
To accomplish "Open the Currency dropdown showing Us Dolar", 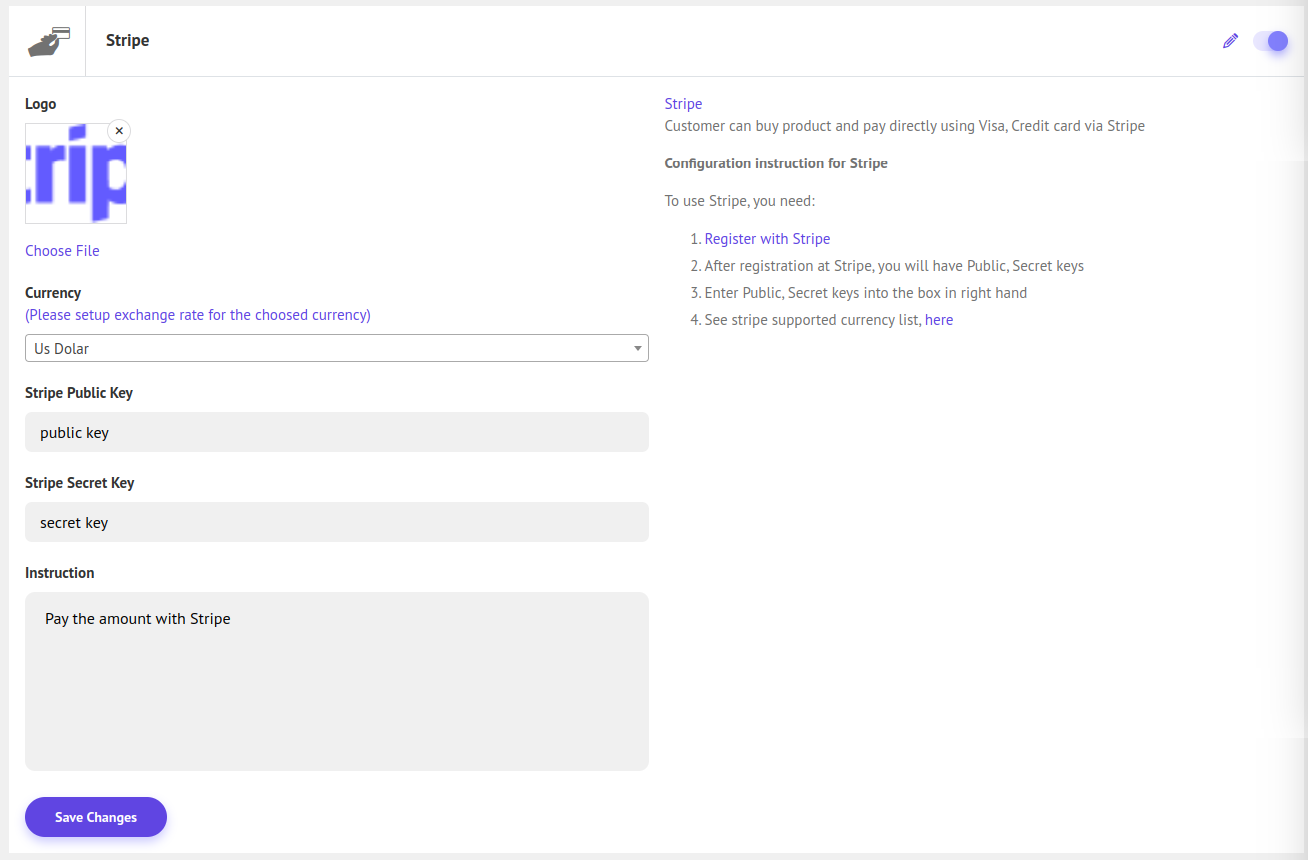I will pyautogui.click(x=336, y=348).
